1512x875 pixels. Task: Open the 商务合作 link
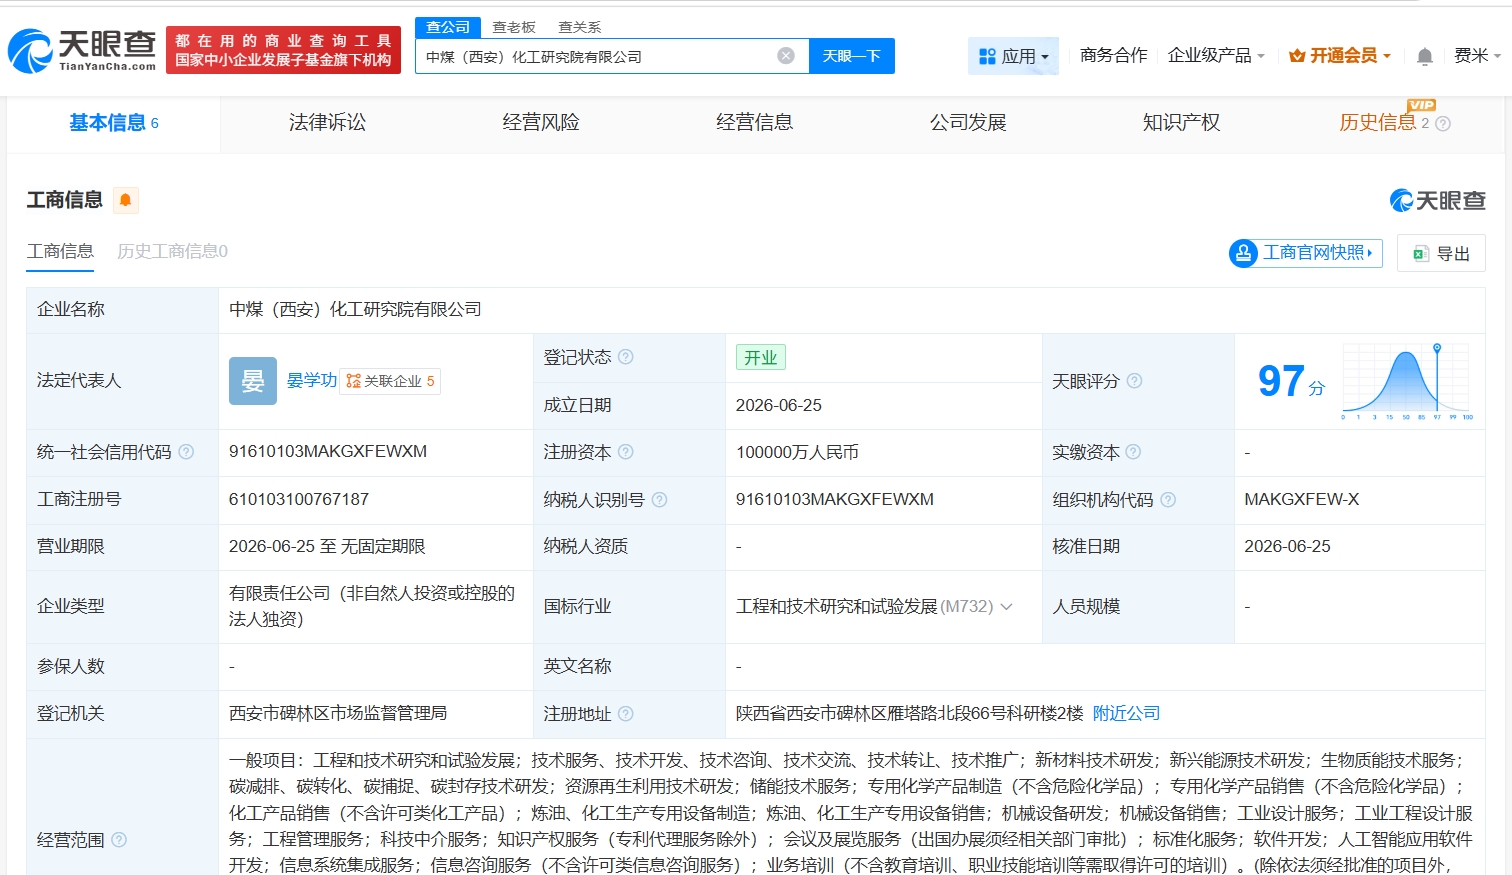(1113, 56)
